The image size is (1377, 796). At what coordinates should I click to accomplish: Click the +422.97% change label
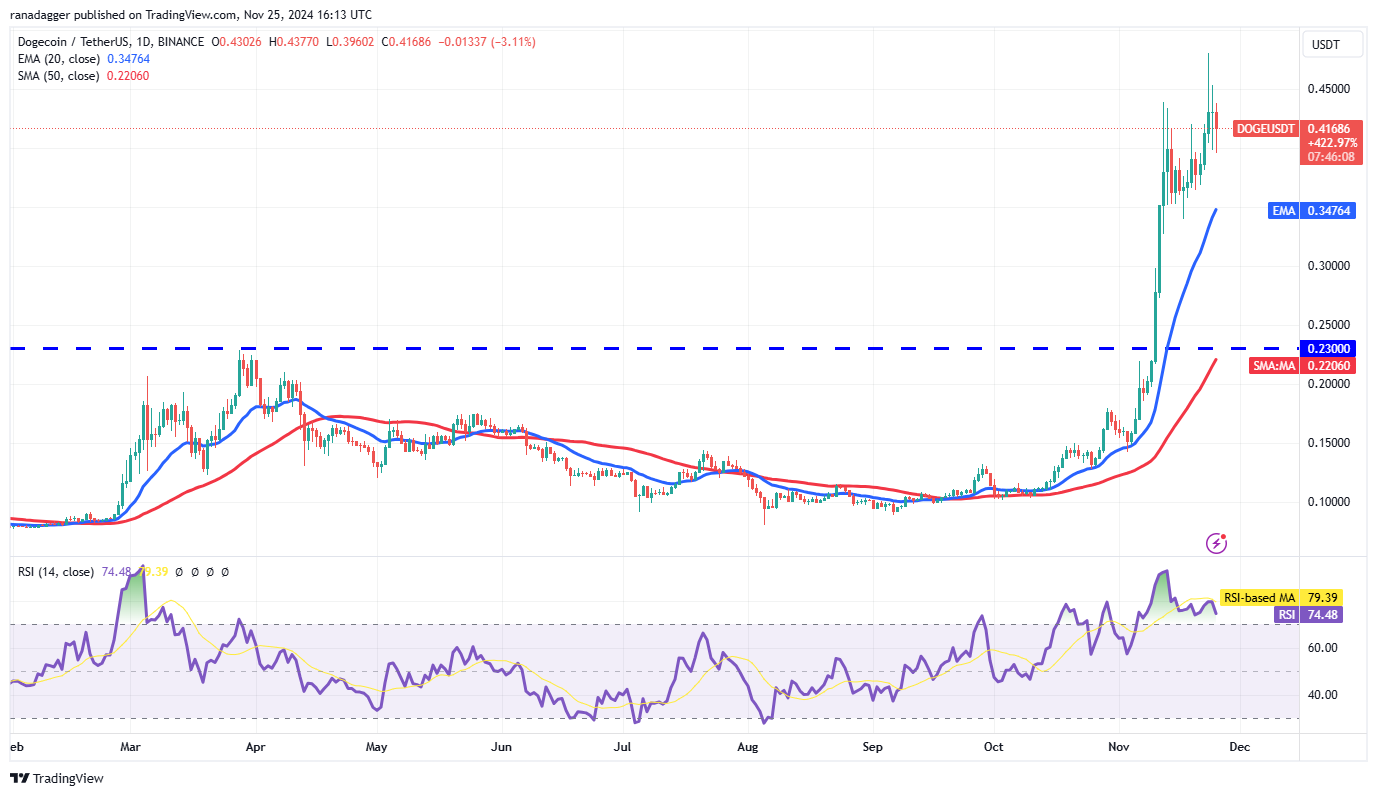point(1331,143)
